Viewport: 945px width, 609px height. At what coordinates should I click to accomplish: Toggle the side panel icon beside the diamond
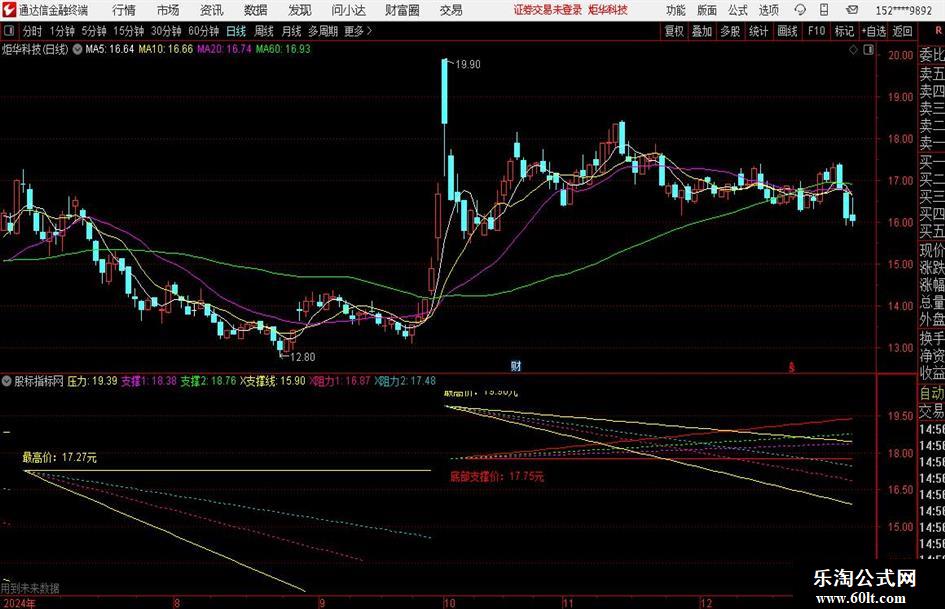pos(868,50)
